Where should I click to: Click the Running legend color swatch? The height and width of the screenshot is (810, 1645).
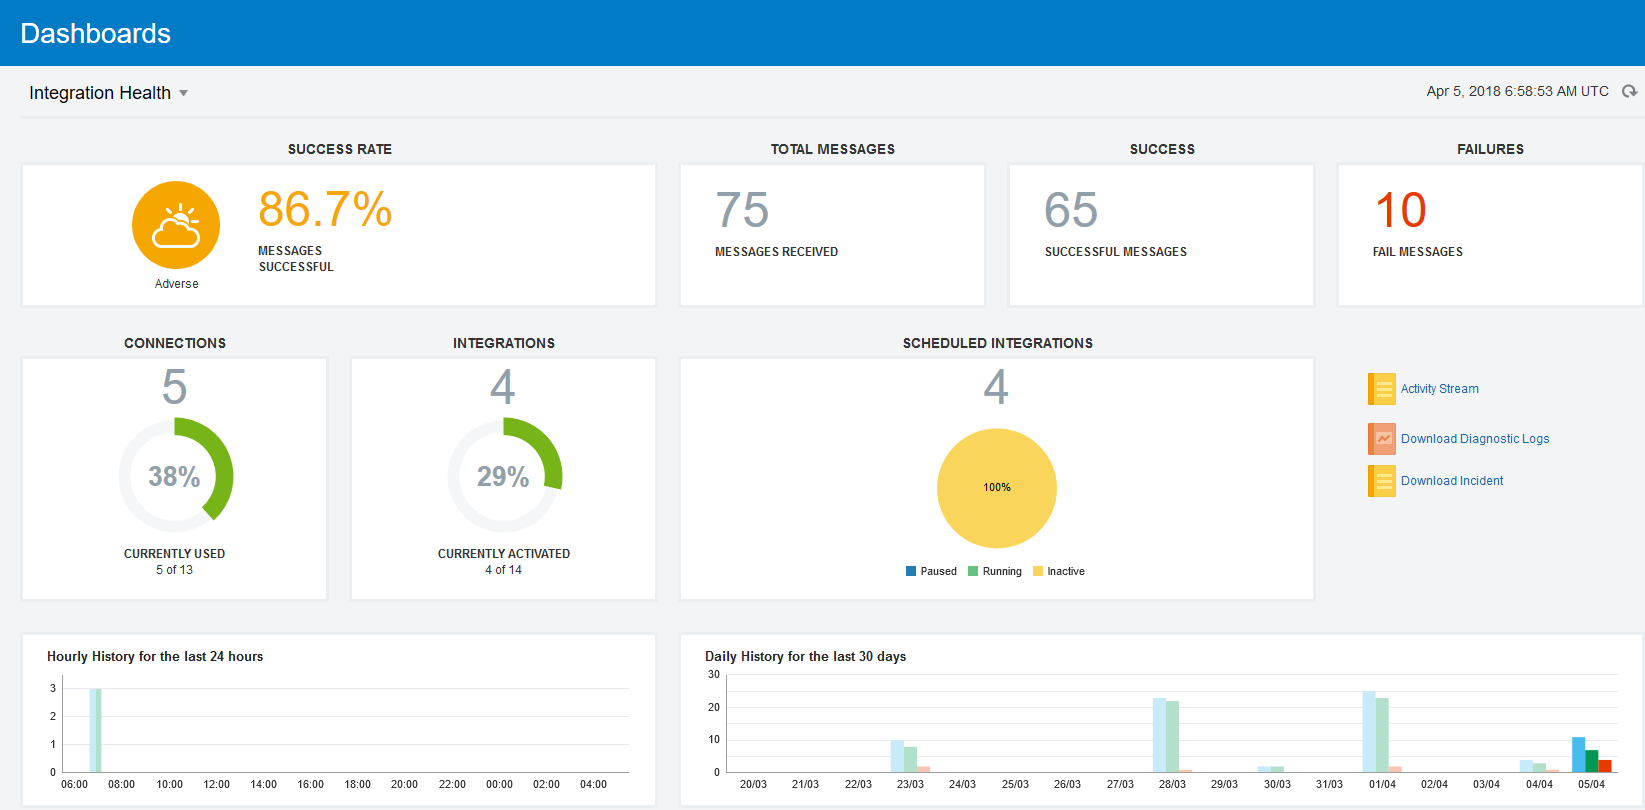coord(973,571)
